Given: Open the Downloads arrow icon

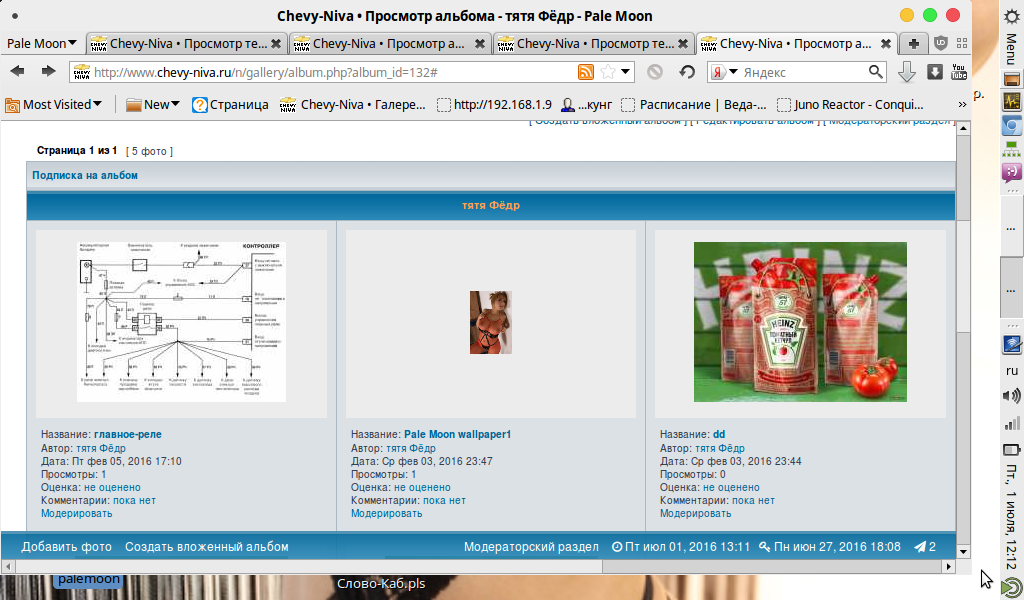Looking at the screenshot, I should 907,72.
